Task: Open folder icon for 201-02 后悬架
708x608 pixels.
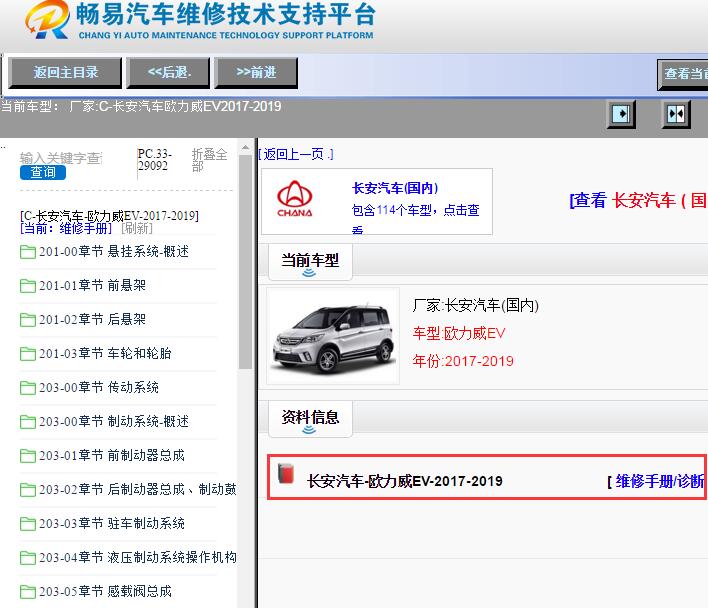Action: tap(28, 320)
